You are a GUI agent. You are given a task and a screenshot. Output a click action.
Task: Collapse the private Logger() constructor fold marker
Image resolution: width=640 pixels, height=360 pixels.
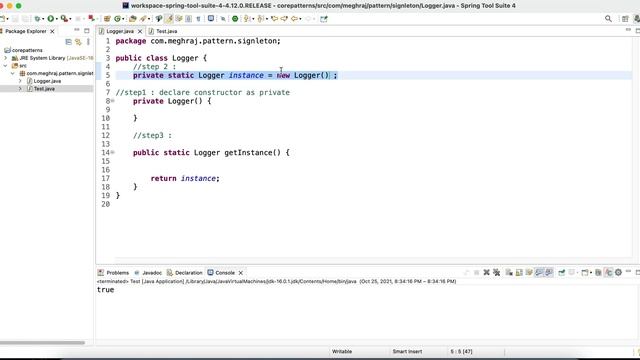pos(113,101)
